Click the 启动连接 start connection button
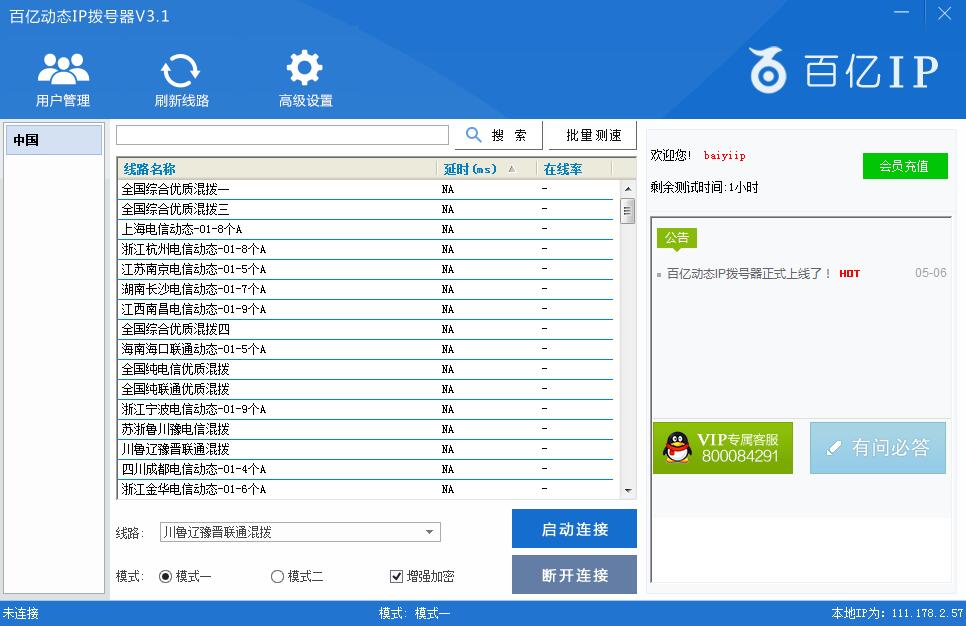This screenshot has height=626, width=966. click(574, 529)
